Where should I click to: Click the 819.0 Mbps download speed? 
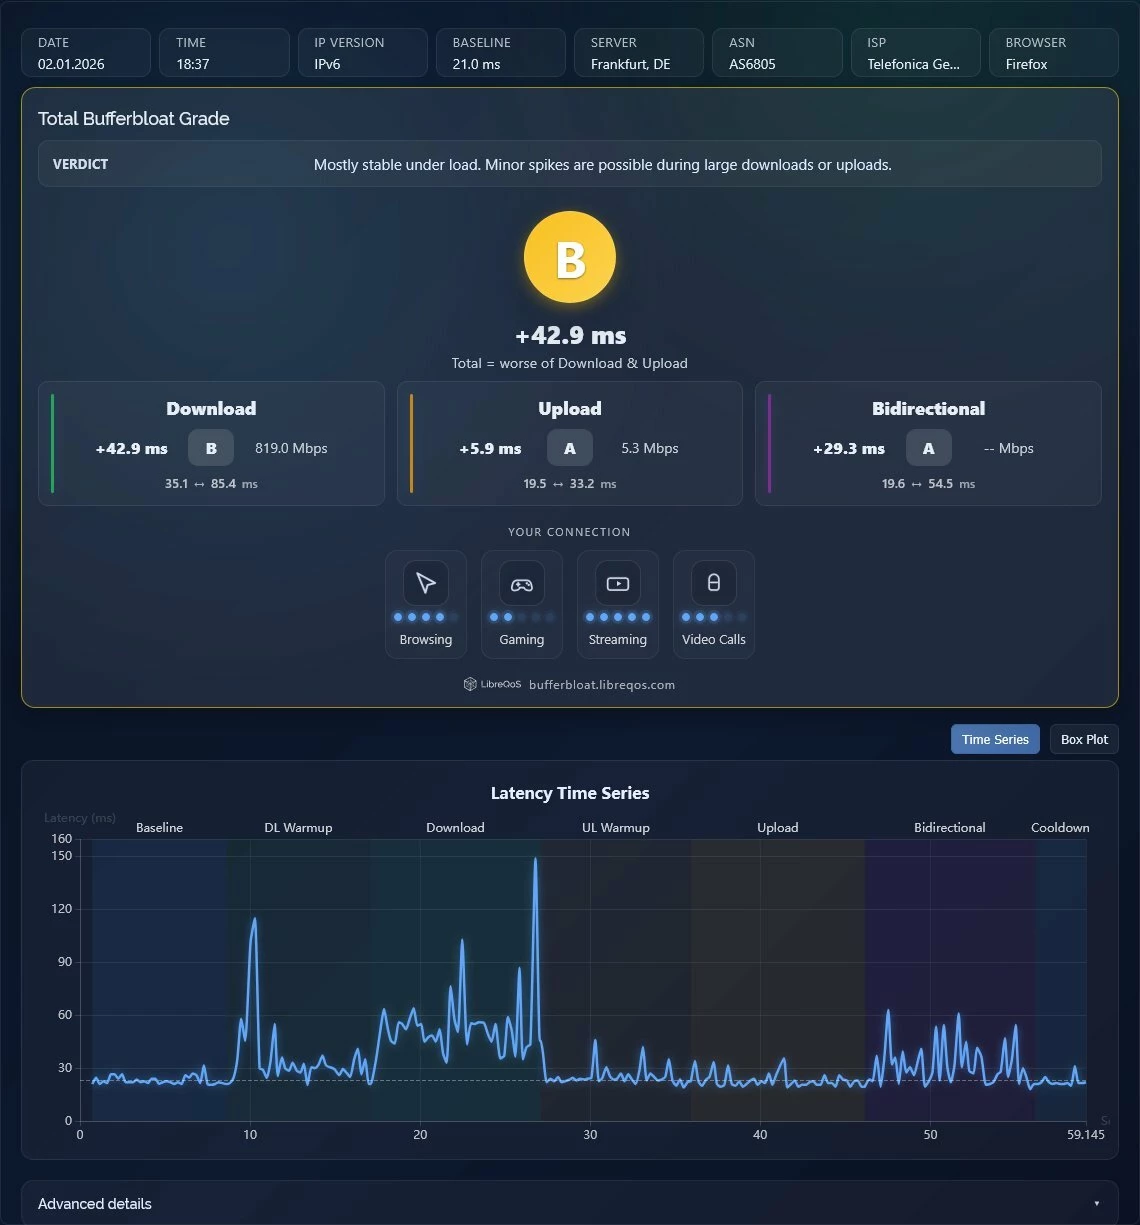291,448
